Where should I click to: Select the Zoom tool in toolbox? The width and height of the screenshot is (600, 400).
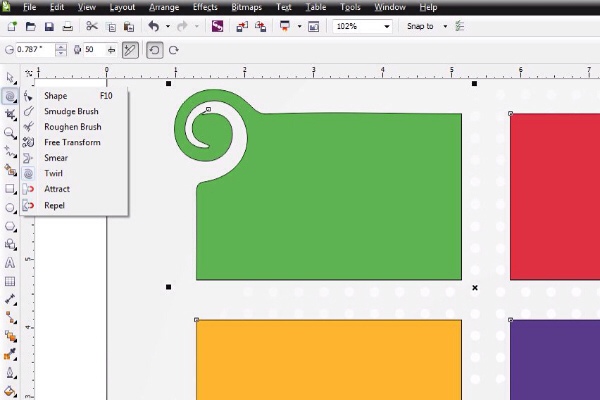tap(10, 132)
